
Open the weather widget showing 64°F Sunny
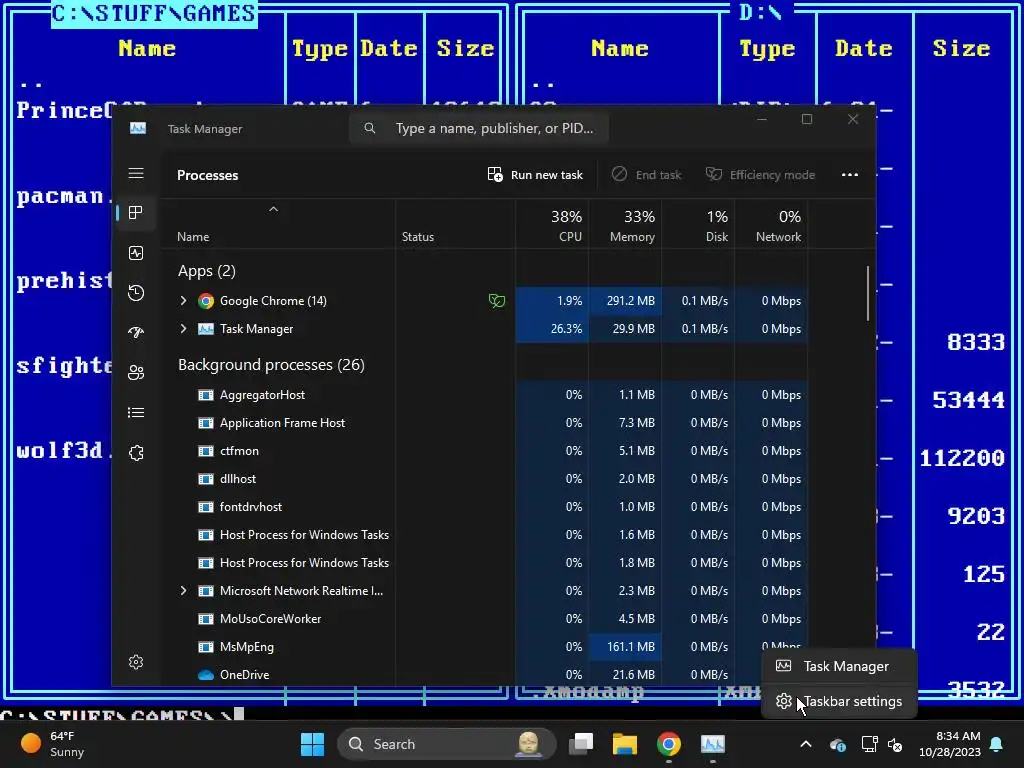(52, 744)
